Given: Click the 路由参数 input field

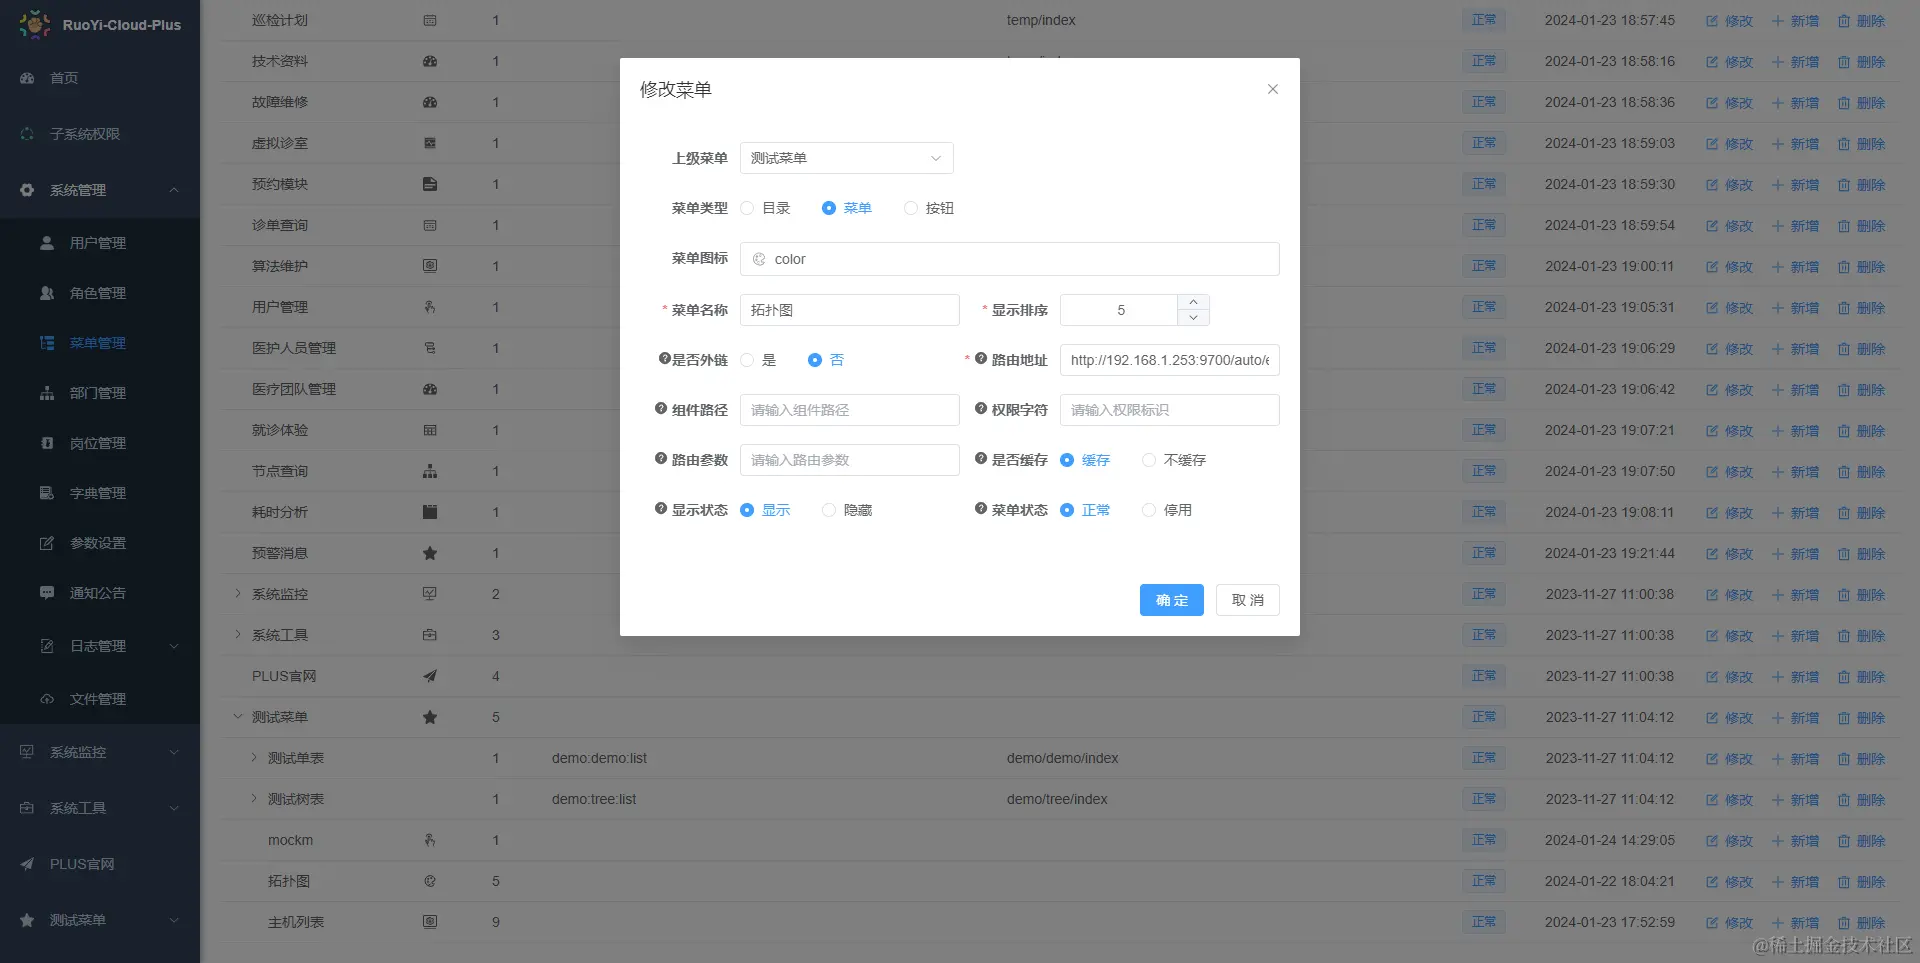Looking at the screenshot, I should (x=850, y=460).
